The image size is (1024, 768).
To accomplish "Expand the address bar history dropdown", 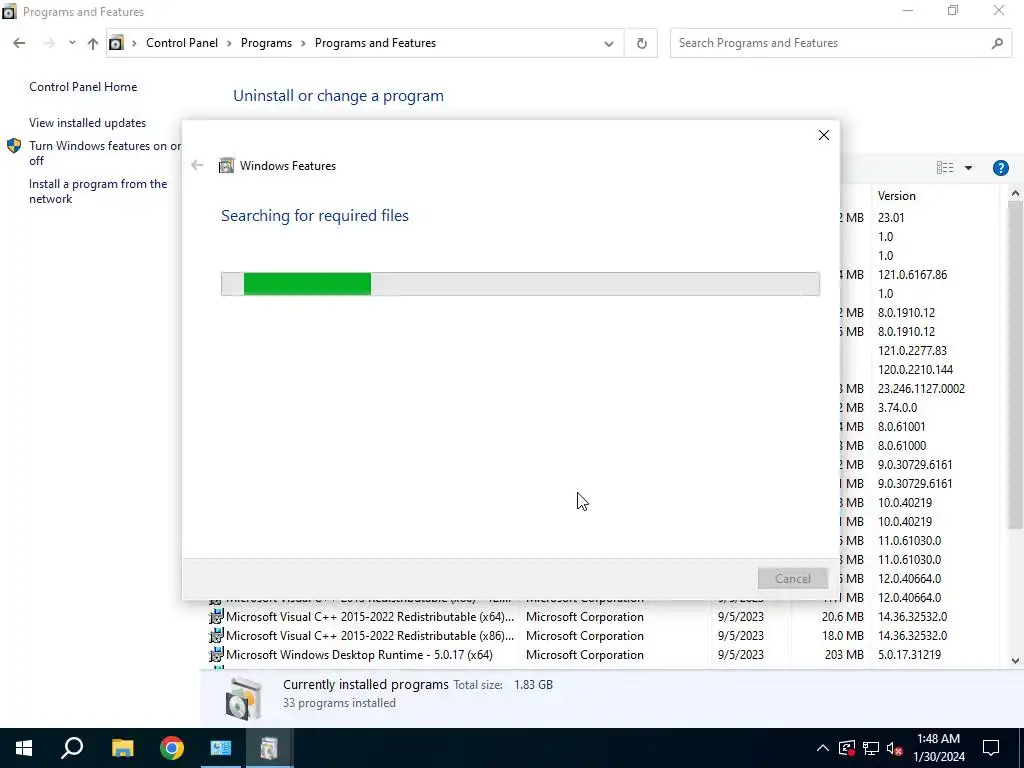I will pyautogui.click(x=609, y=44).
